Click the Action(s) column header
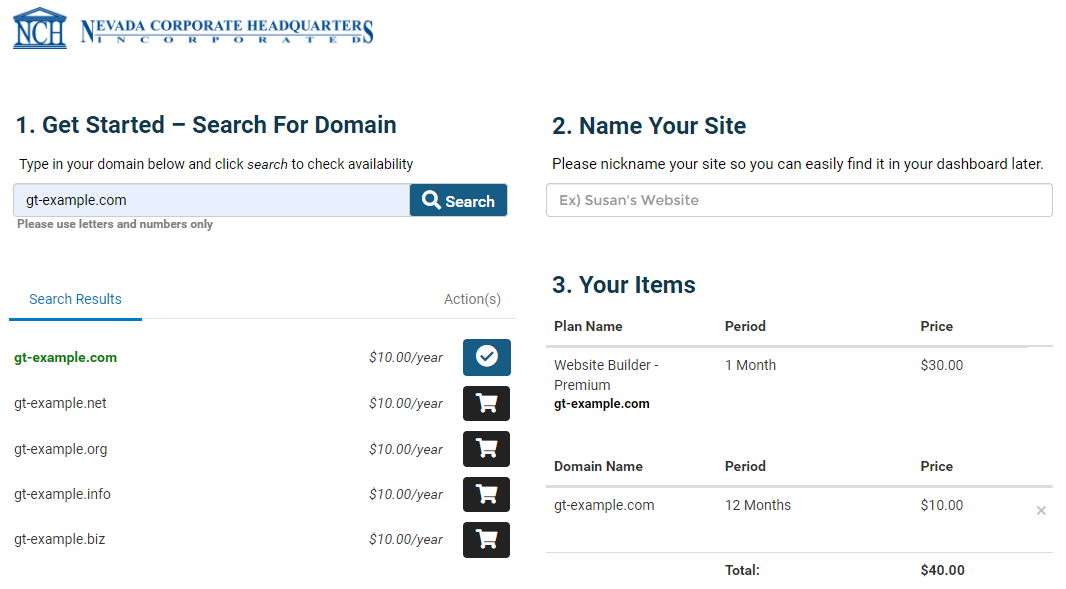 click(x=472, y=298)
